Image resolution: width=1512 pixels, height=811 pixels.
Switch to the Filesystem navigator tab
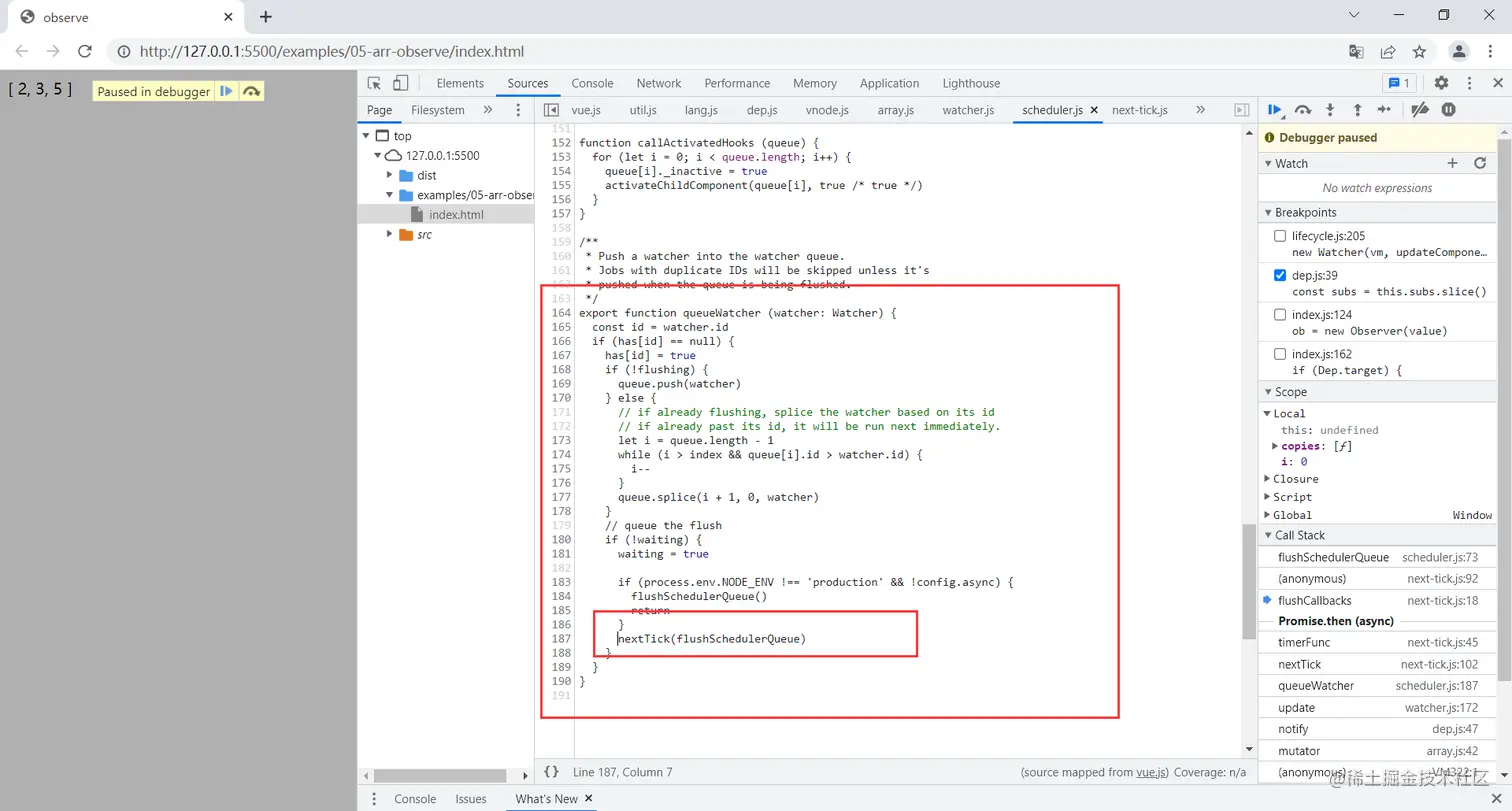click(x=438, y=110)
